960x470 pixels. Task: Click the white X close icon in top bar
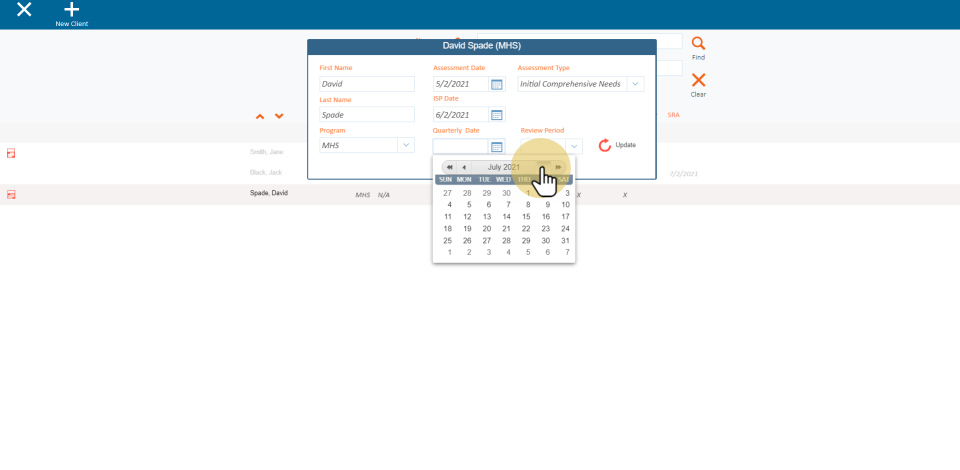click(24, 10)
